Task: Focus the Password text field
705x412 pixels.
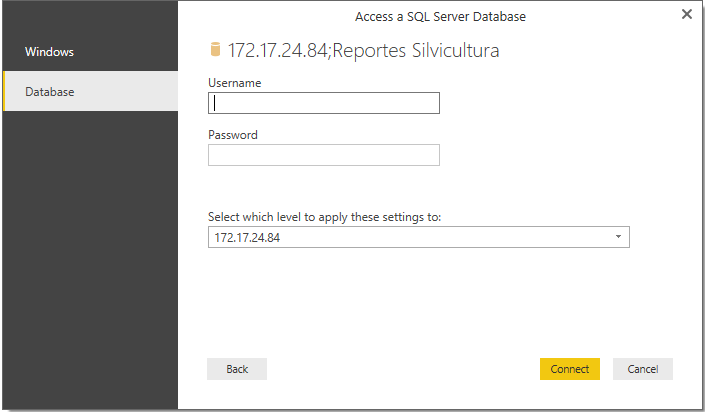Action: click(324, 155)
